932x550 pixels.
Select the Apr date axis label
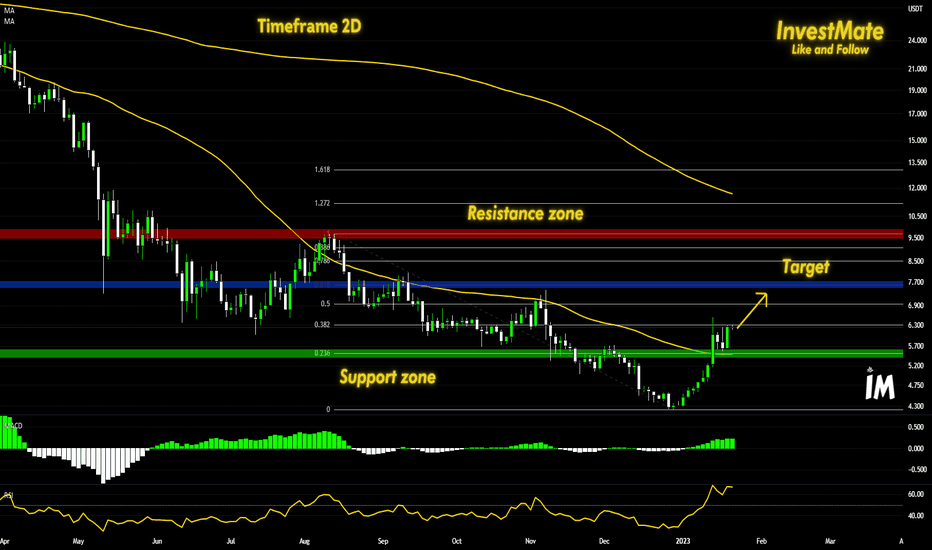tap(5, 542)
